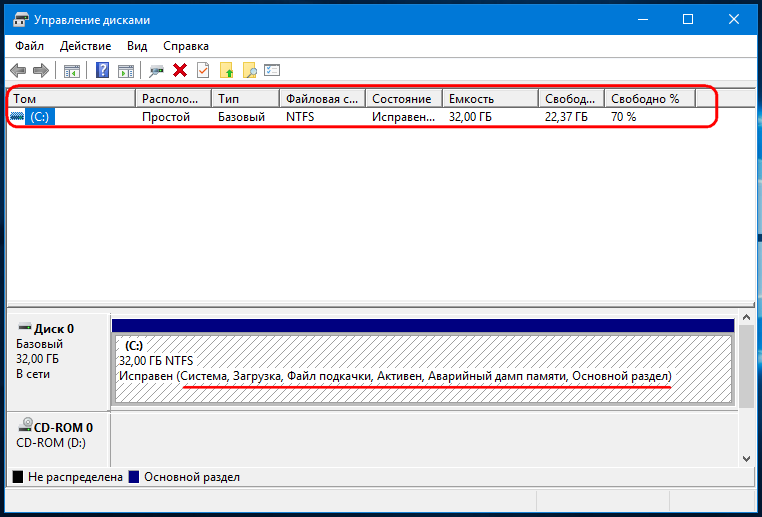Click the disk connect/rescan drive icon
This screenshot has height=517, width=762.
156,71
